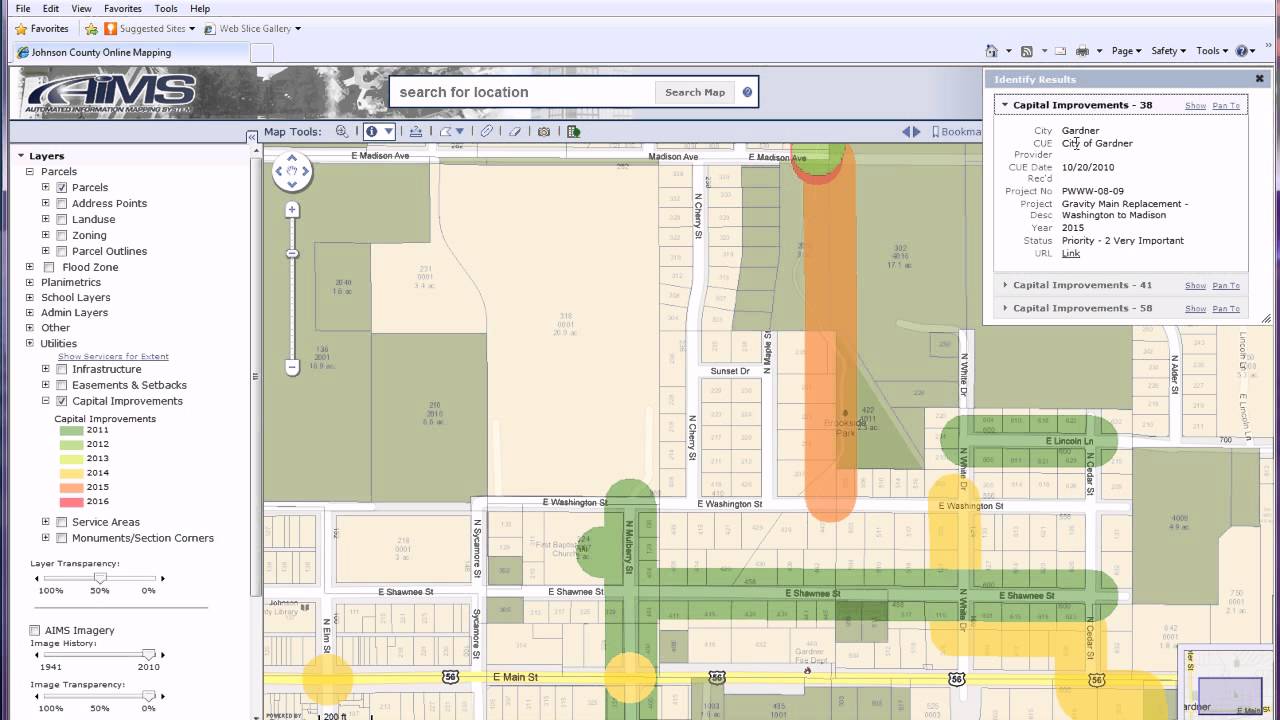The width and height of the screenshot is (1280, 720).
Task: Open the File menu
Action: [x=23, y=8]
